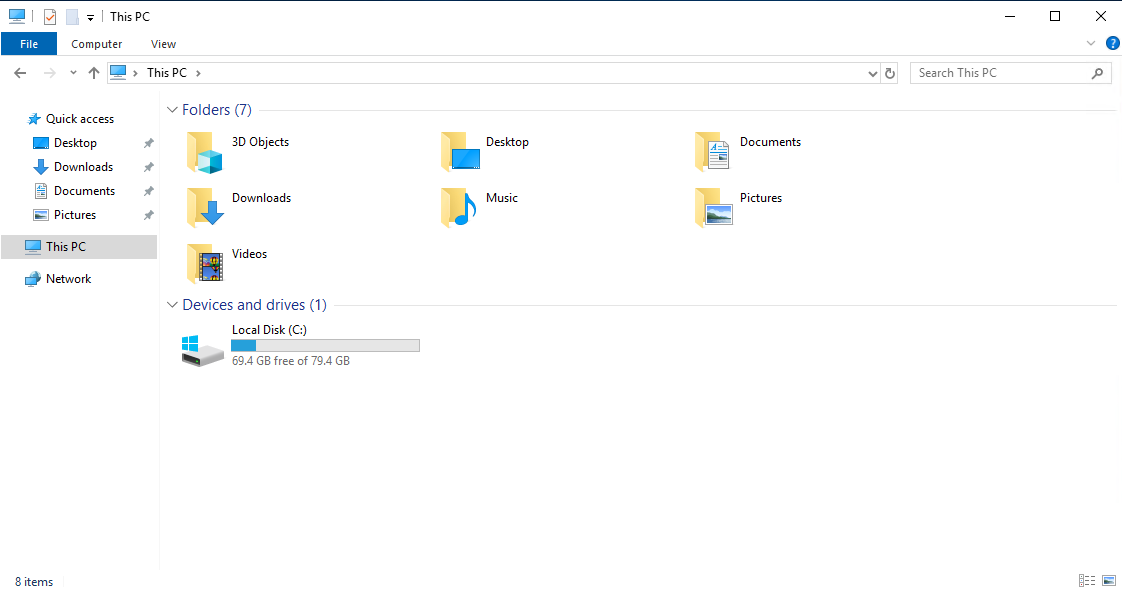The width and height of the screenshot is (1122, 594).
Task: Switch to Details view in status bar
Action: point(1087,580)
